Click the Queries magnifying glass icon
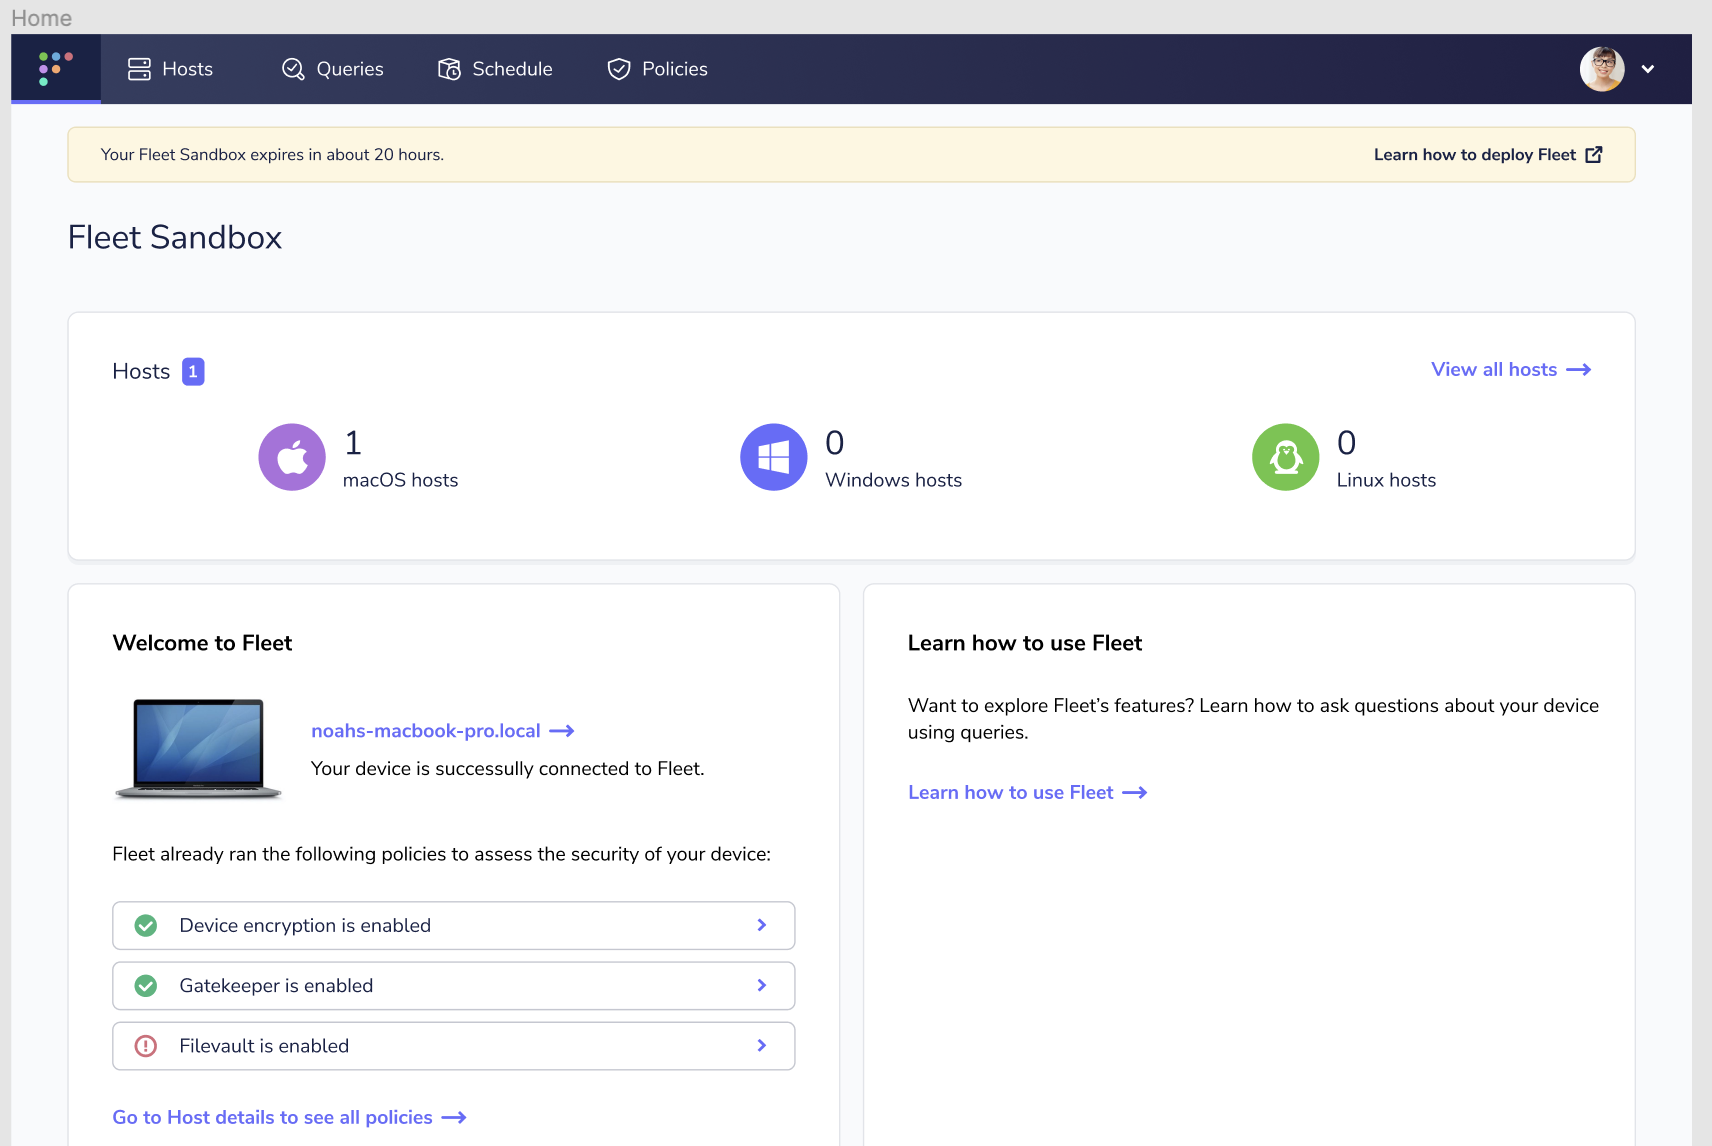Screen dimensions: 1712x1146 (292, 69)
